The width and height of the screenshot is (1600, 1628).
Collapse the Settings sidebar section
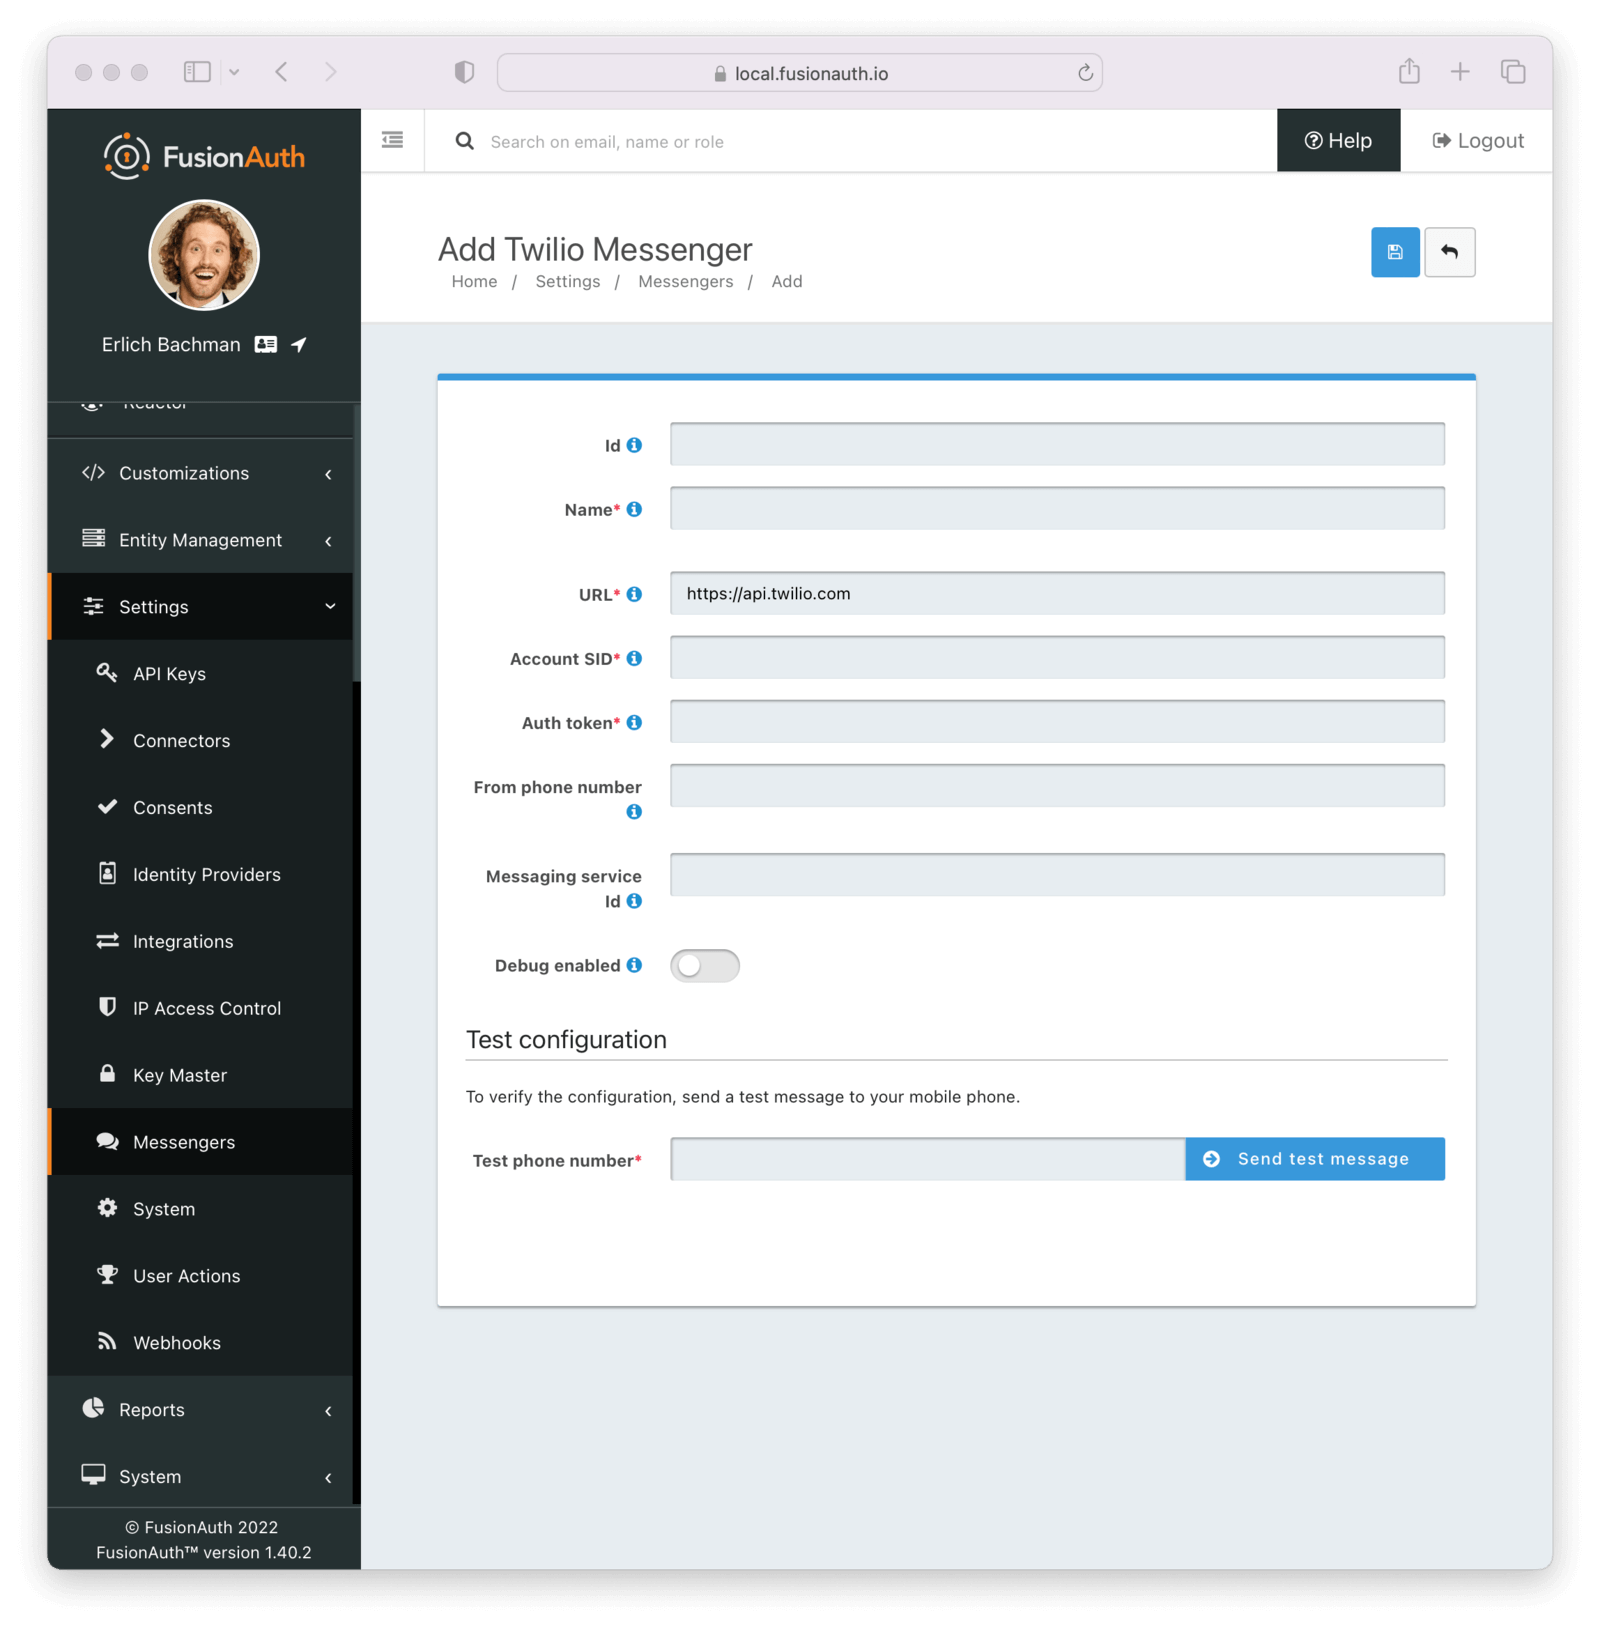click(200, 607)
